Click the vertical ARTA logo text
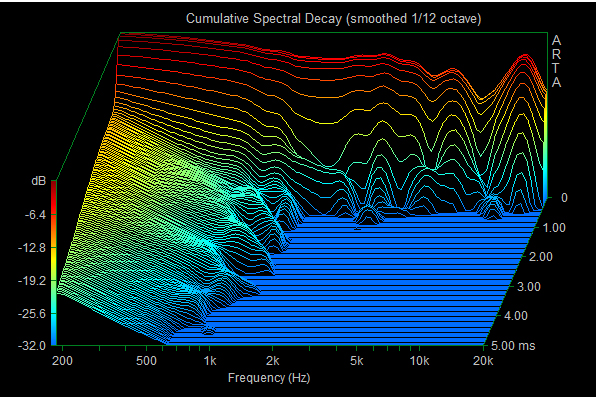 pyautogui.click(x=556, y=61)
